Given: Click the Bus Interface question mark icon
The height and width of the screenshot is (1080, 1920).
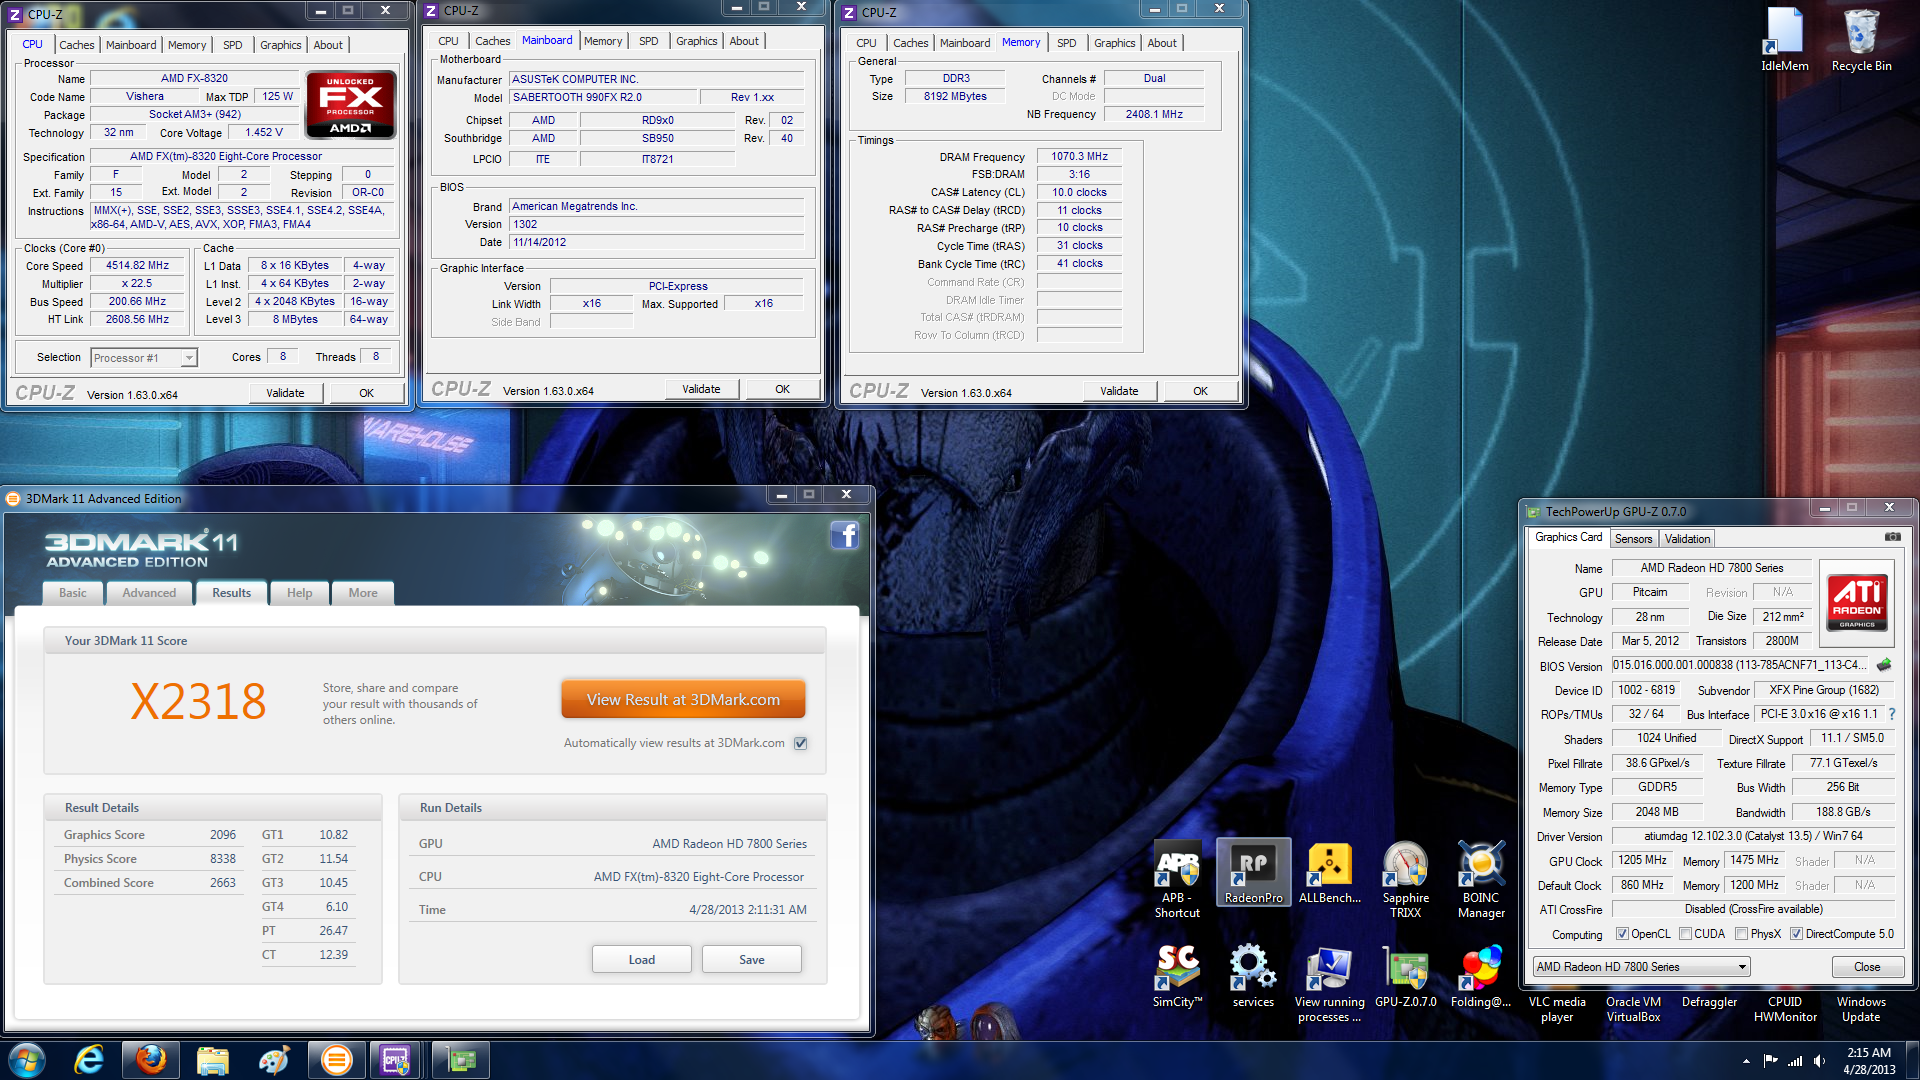Looking at the screenshot, I should (x=1892, y=714).
